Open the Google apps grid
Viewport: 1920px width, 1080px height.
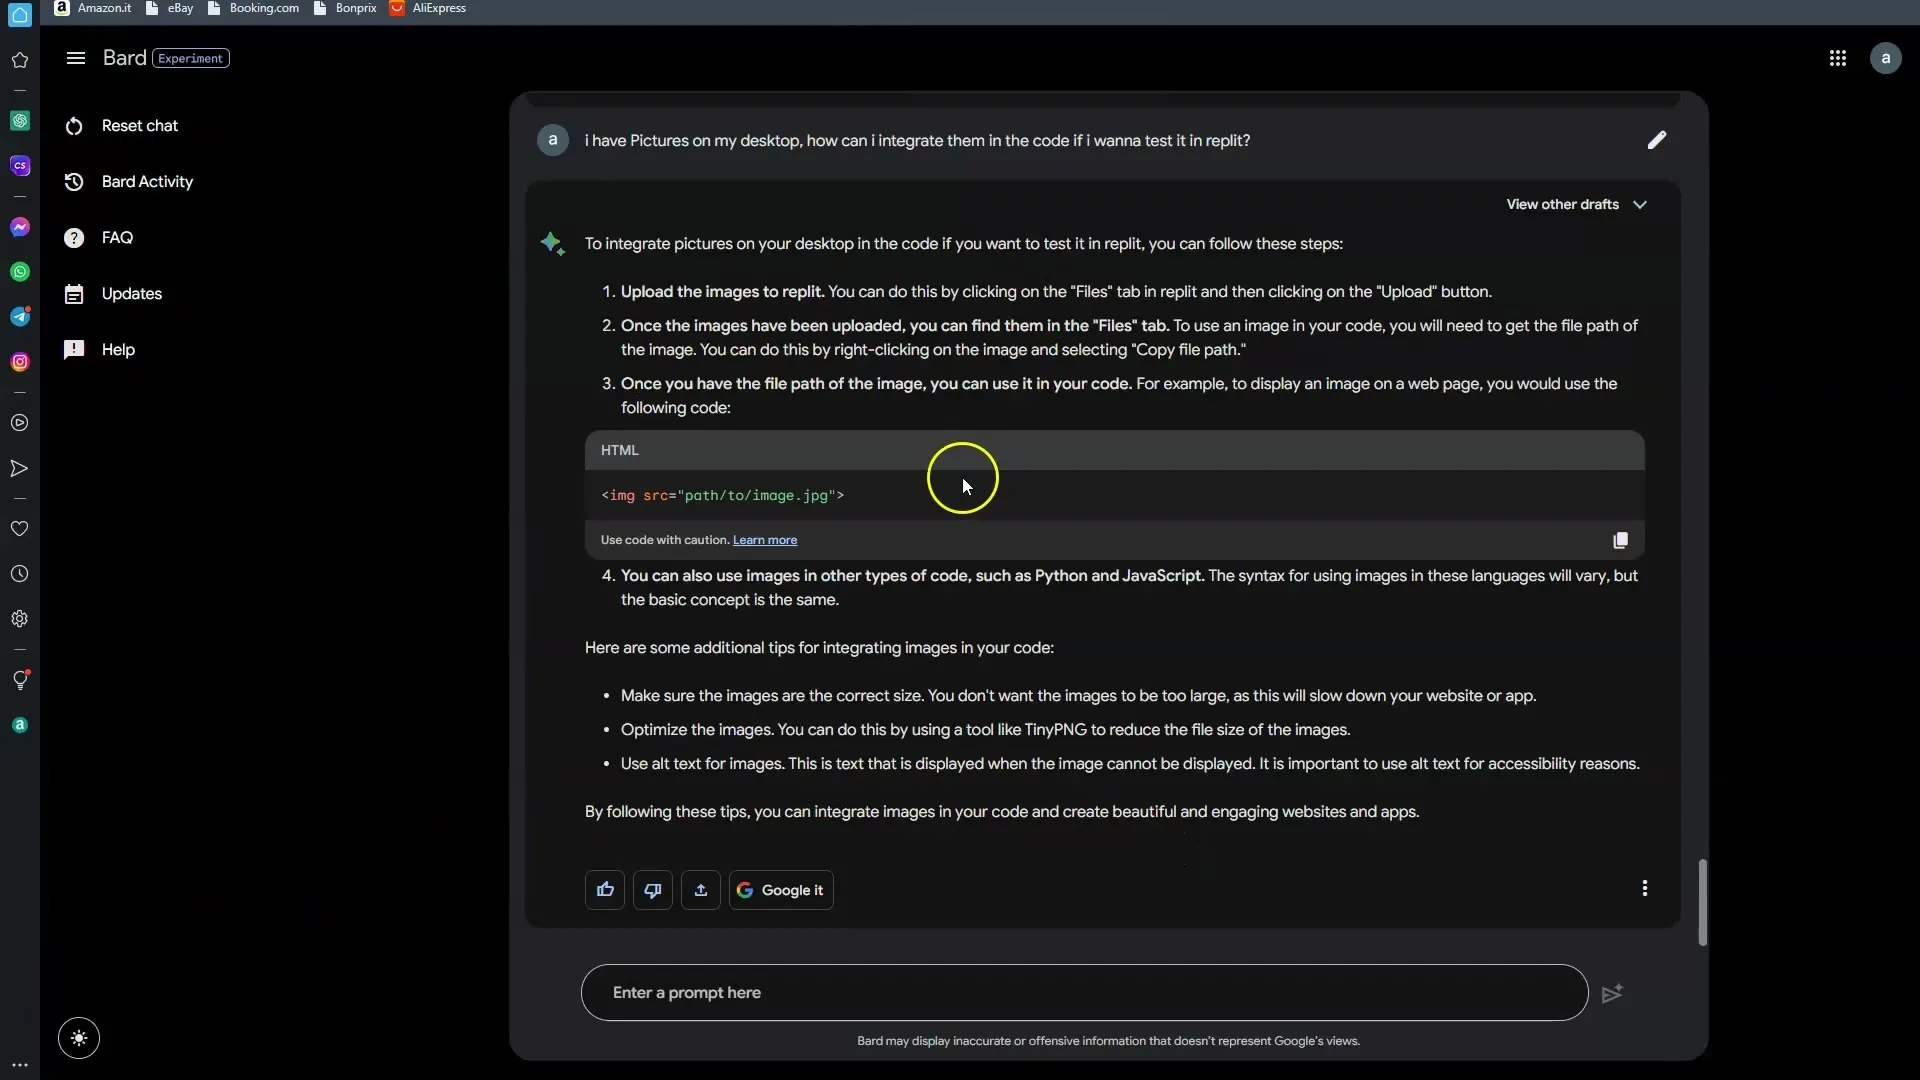[1837, 58]
